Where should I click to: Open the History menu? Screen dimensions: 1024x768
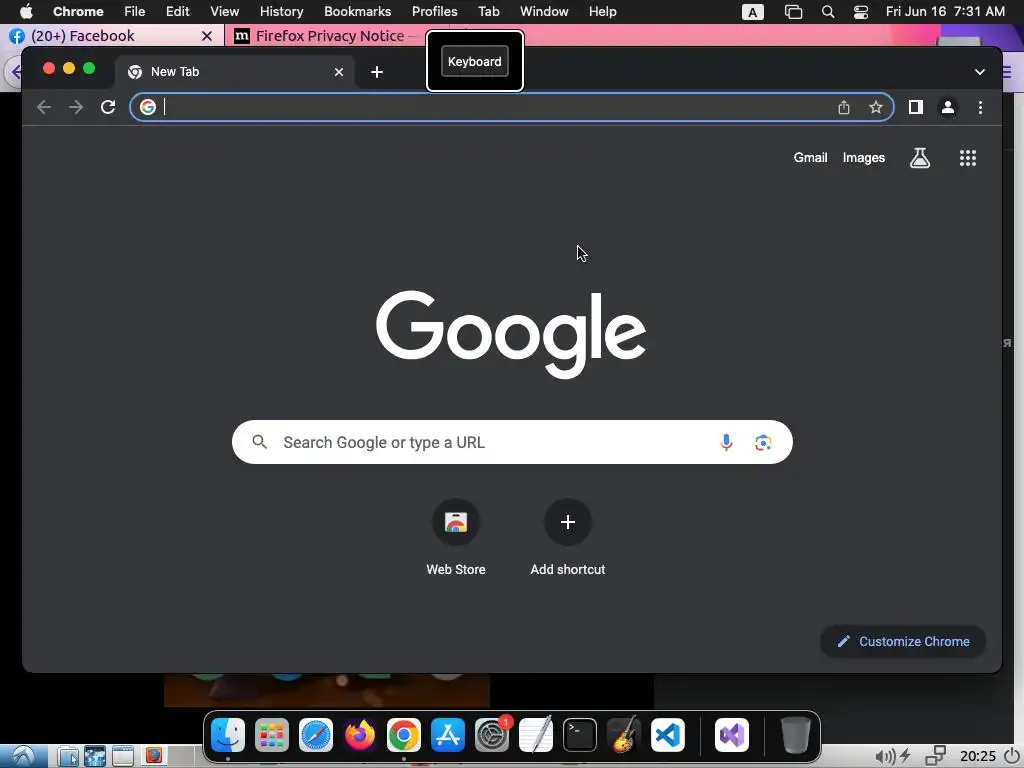281,12
